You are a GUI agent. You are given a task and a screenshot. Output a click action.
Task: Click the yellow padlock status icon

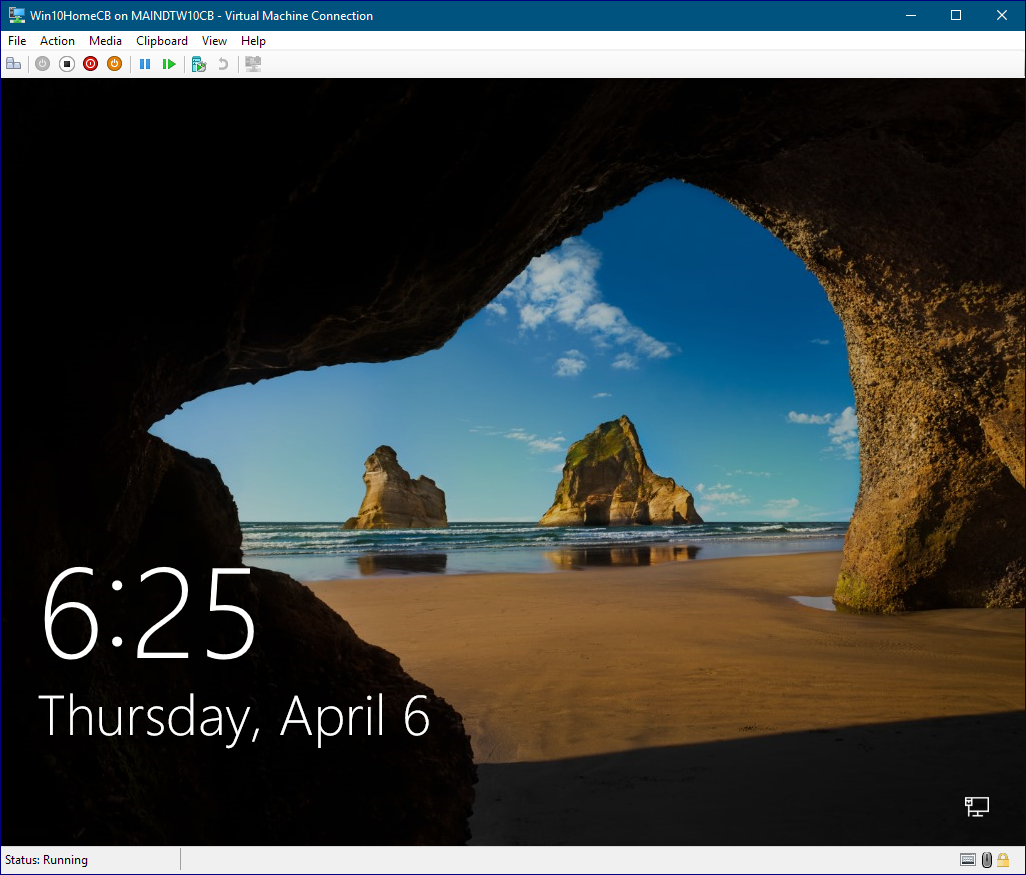pyautogui.click(x=1003, y=860)
